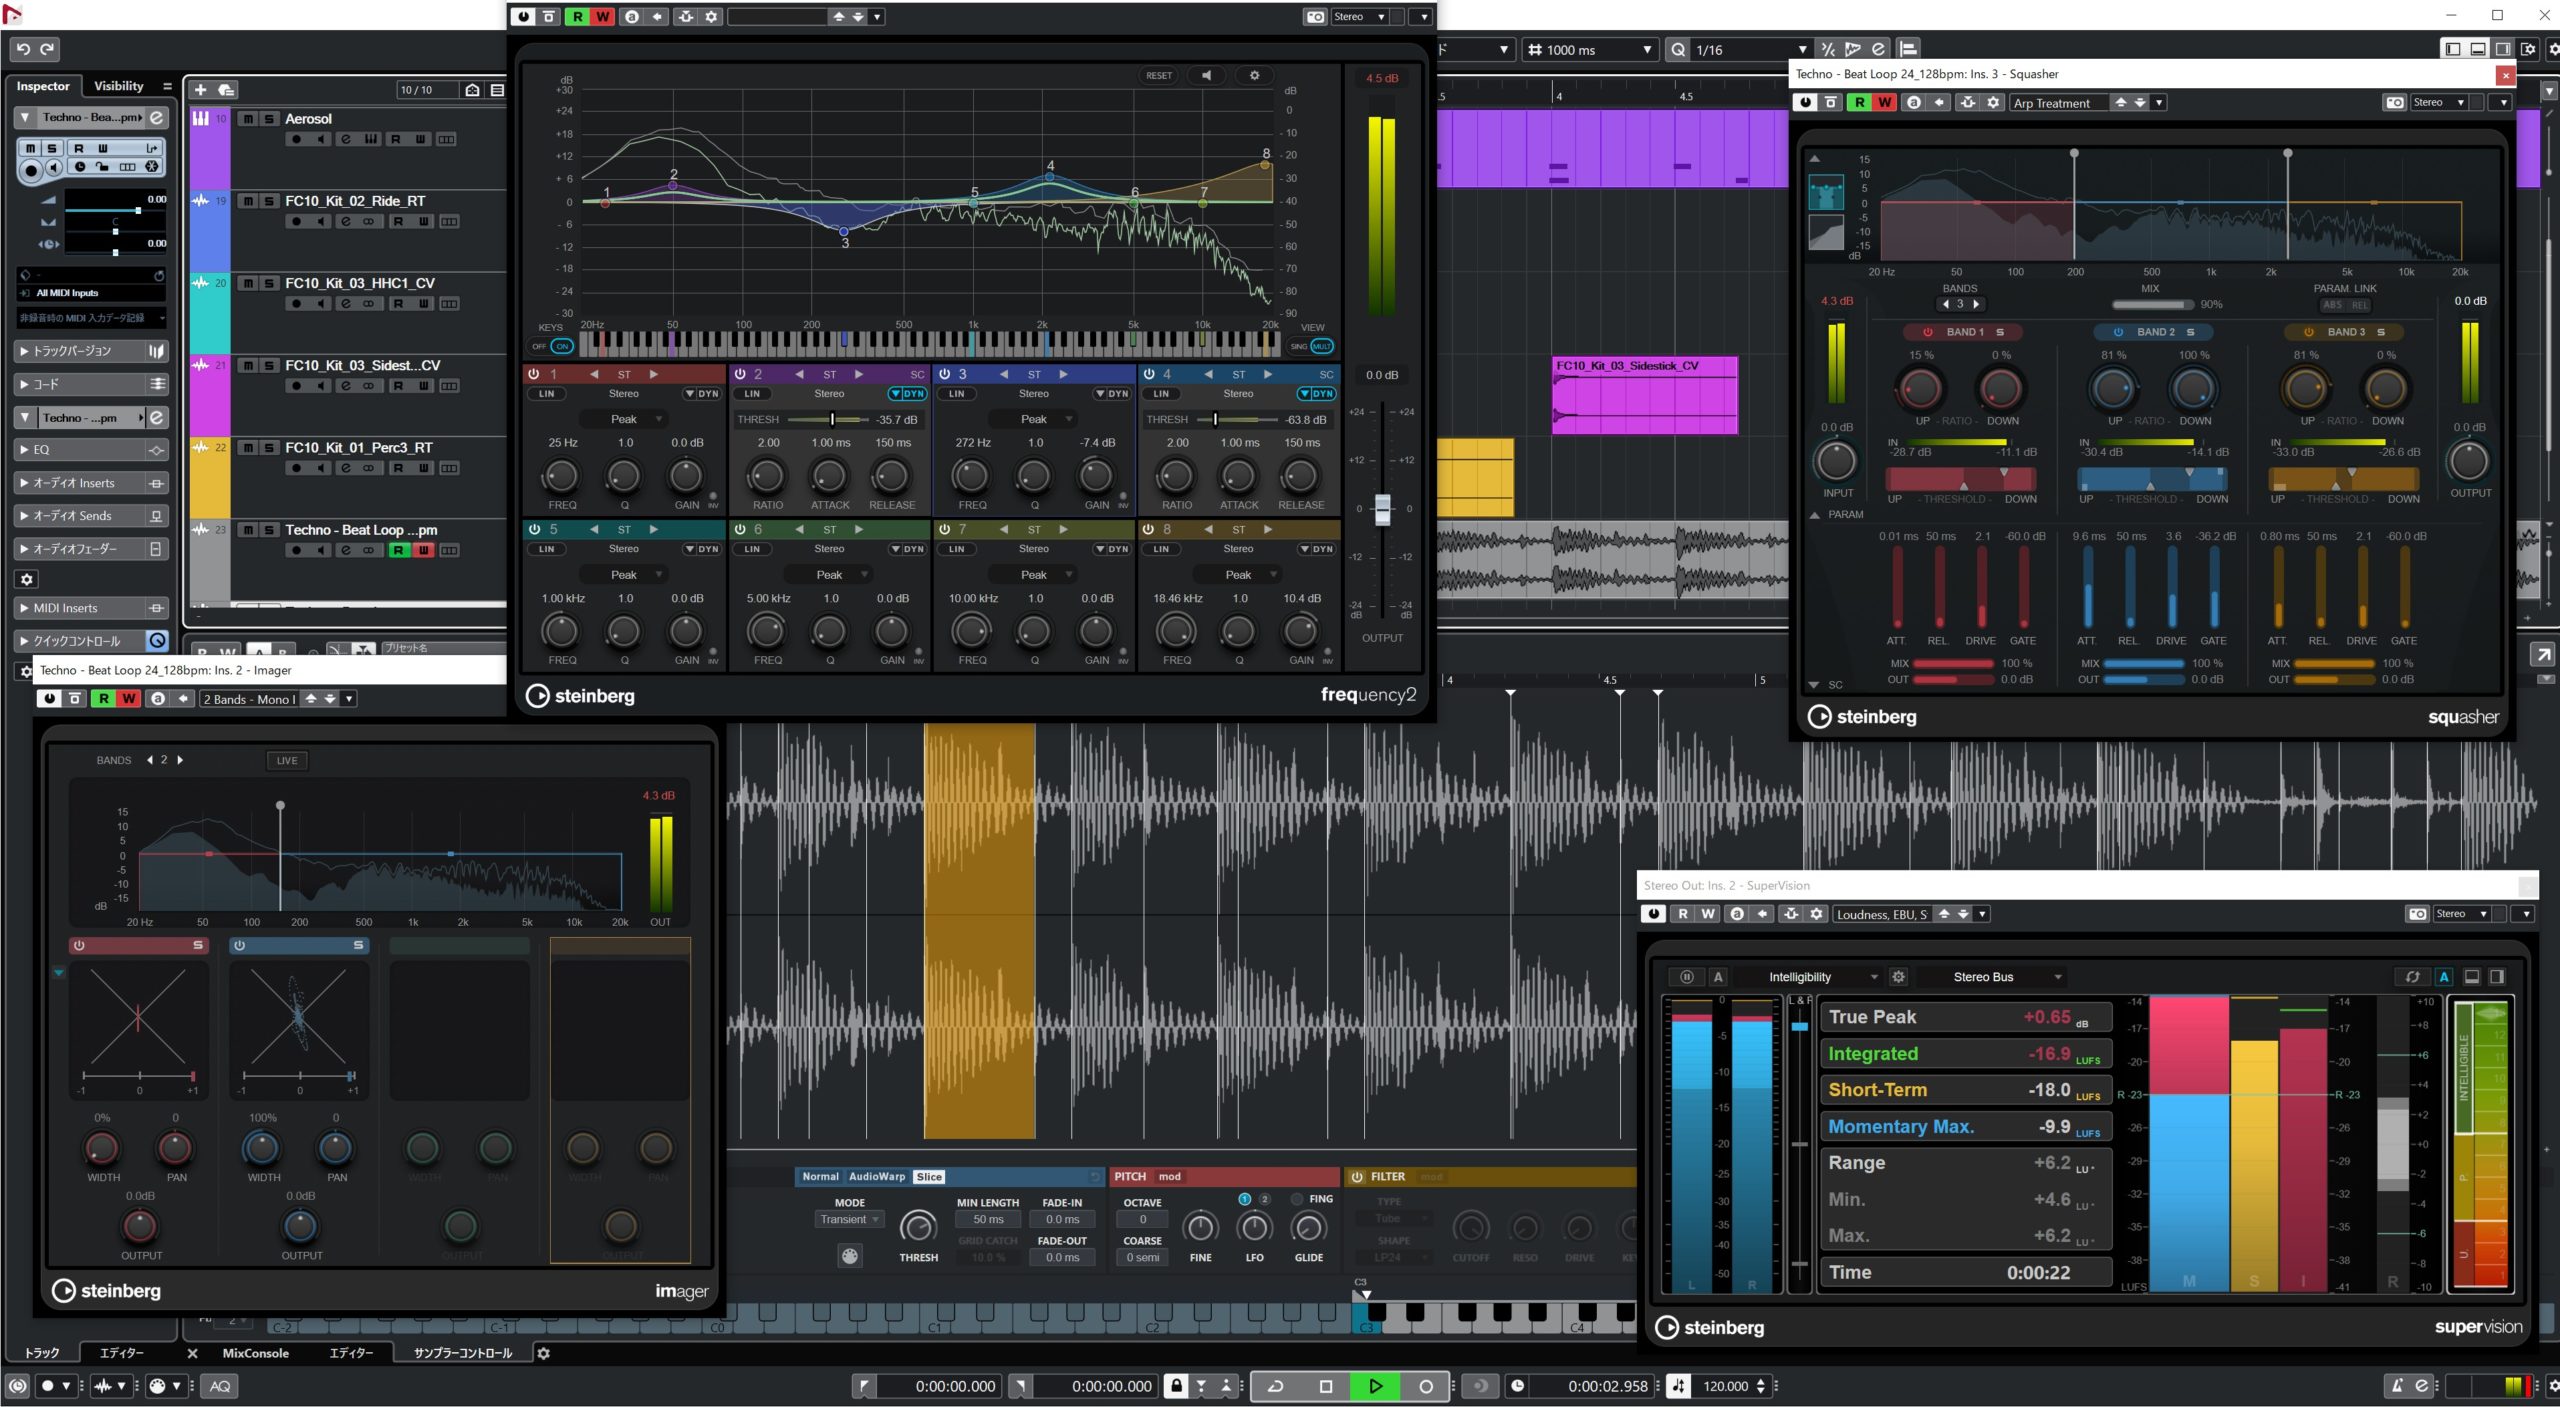Open Peak filter type dropdown of band 1
The image size is (2560, 1407).
pyautogui.click(x=624, y=419)
